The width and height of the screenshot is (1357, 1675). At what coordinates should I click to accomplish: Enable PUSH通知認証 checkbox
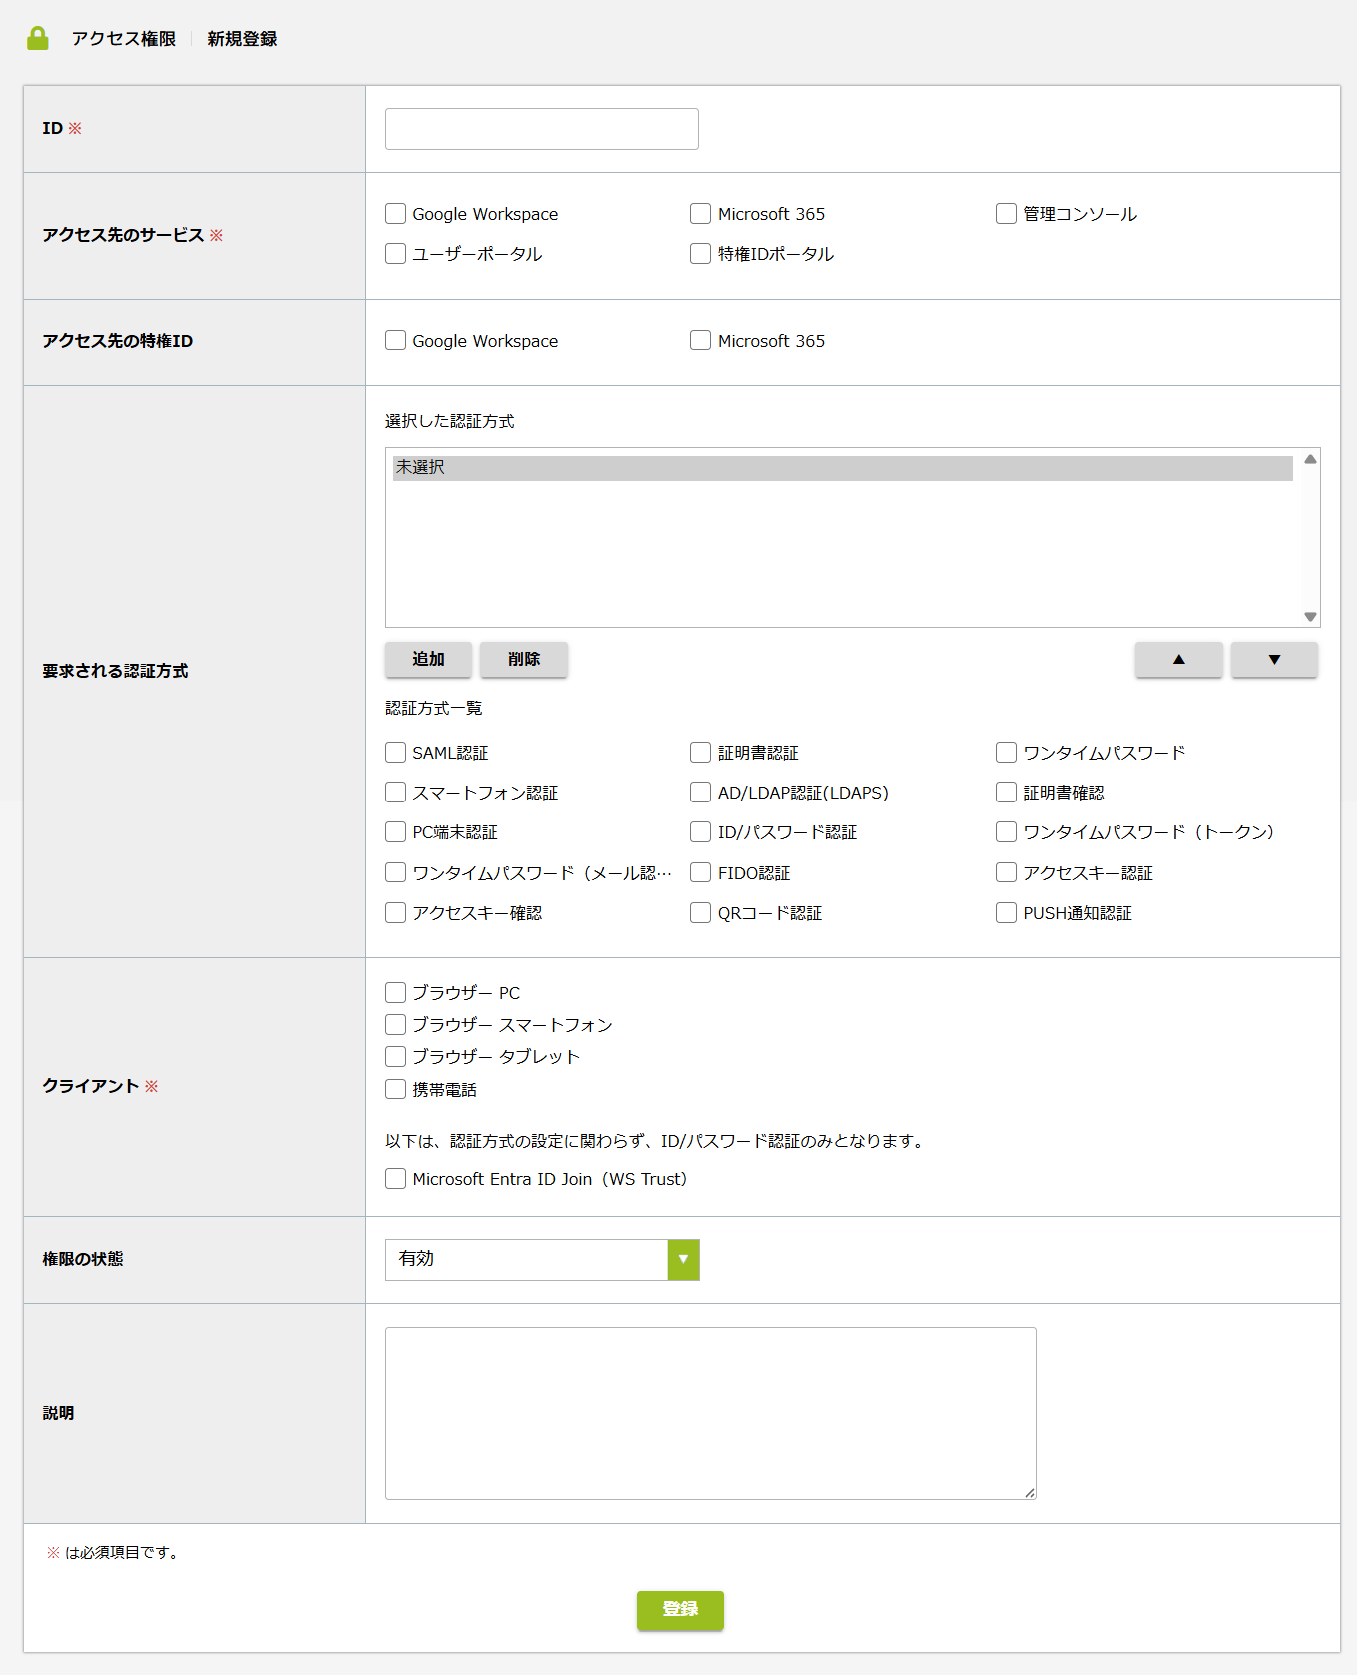[1007, 913]
